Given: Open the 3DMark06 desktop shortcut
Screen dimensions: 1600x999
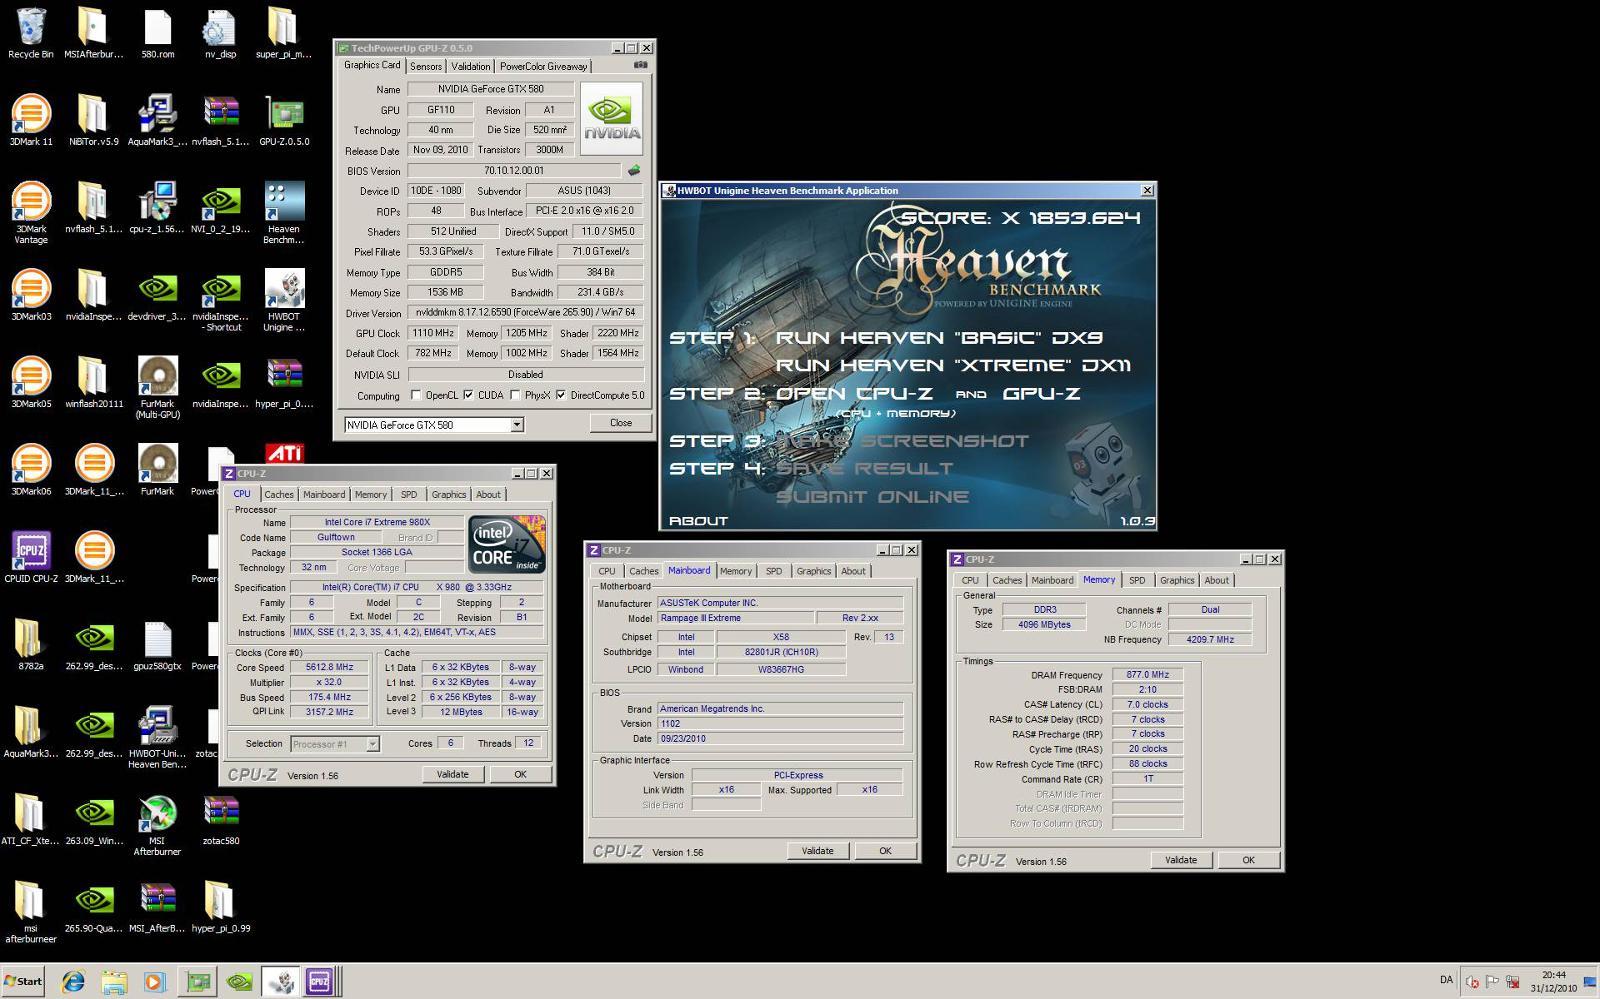Looking at the screenshot, I should pos(31,470).
